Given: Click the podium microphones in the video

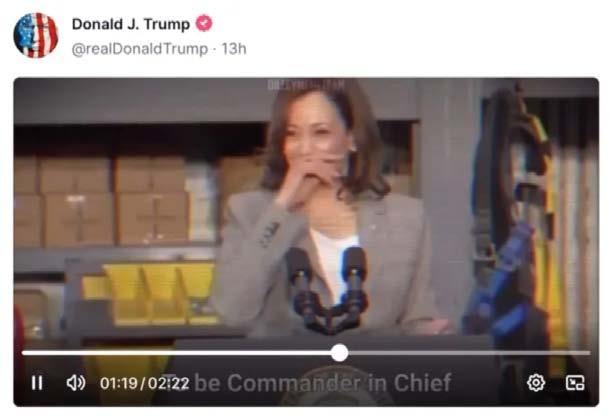Looking at the screenshot, I should pyautogui.click(x=328, y=290).
